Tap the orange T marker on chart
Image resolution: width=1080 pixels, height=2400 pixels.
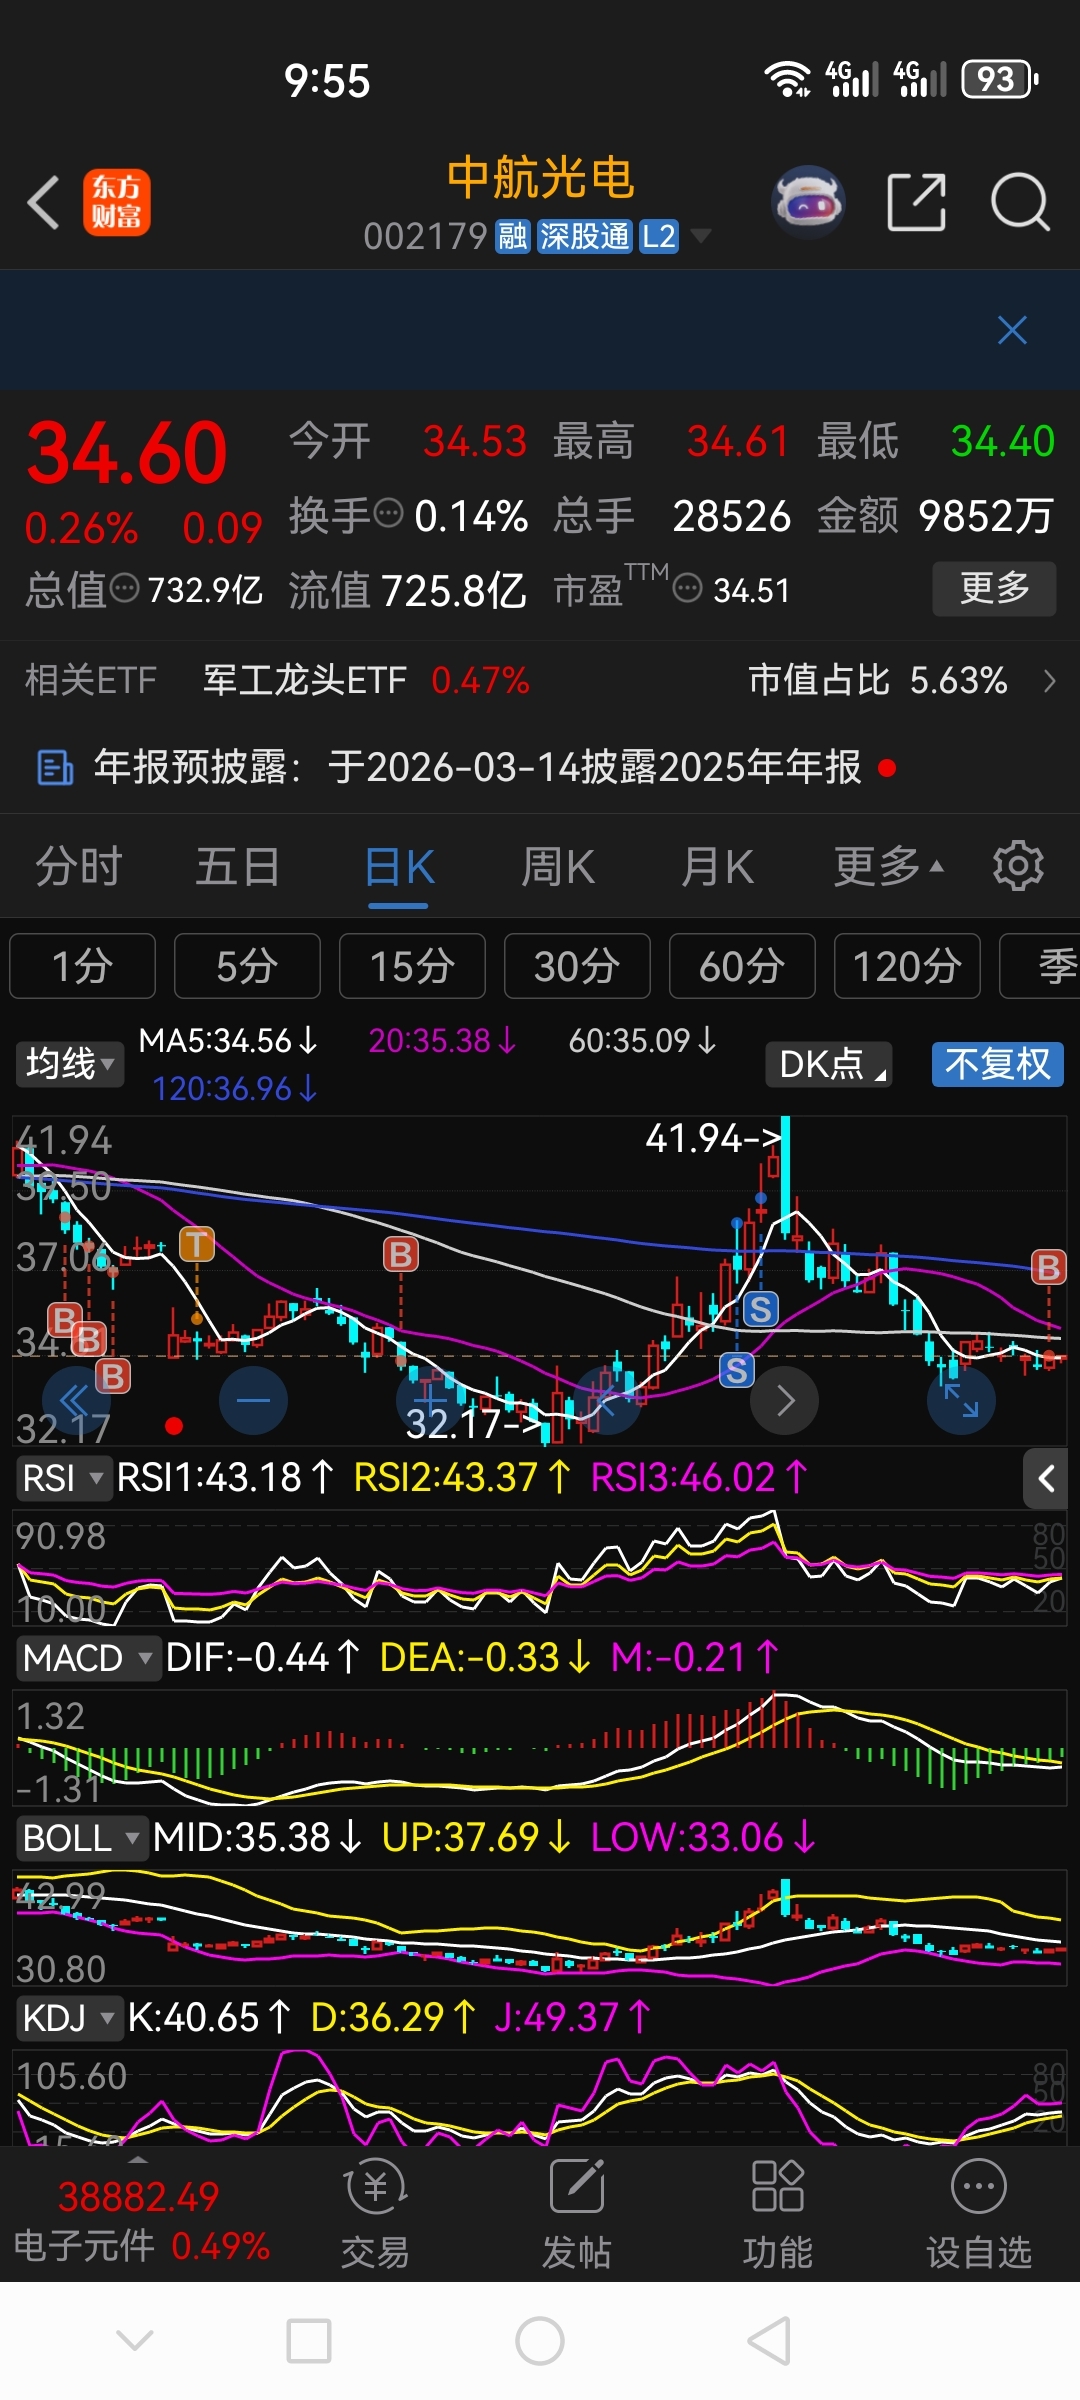pyautogui.click(x=197, y=1244)
